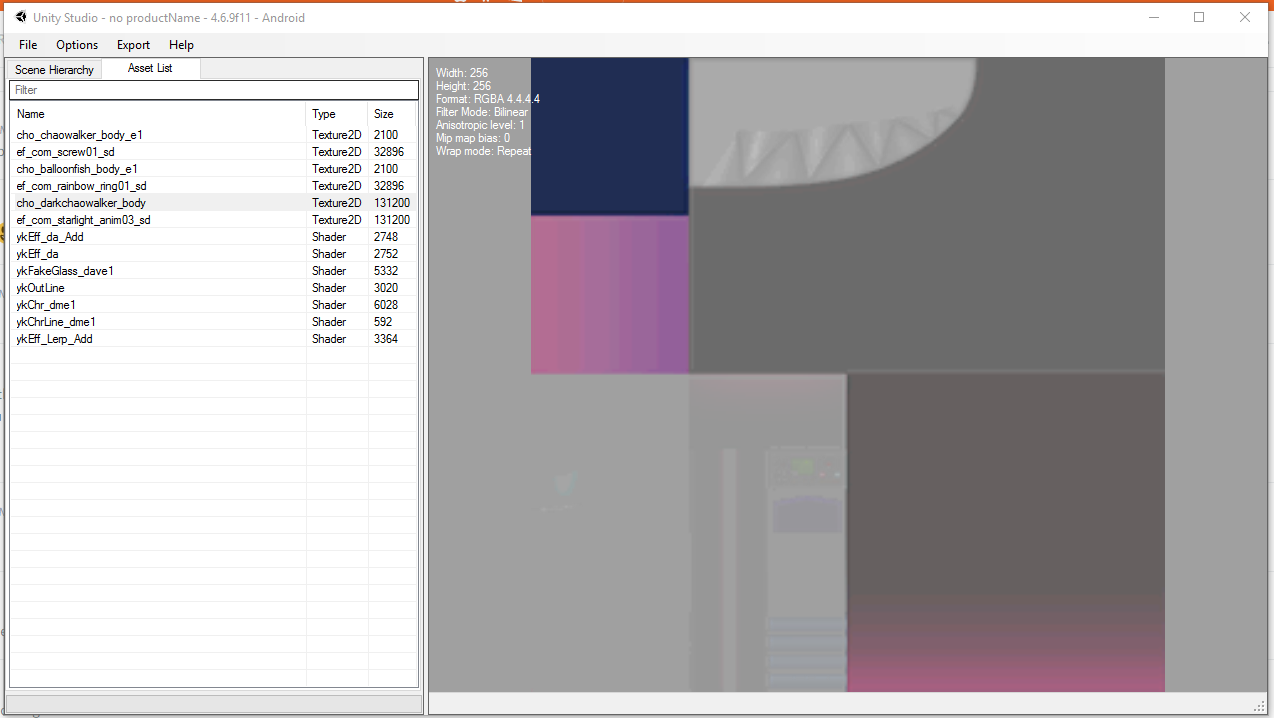
Task: Select the ykChrLine_dme1 shader row
Action: 213,322
